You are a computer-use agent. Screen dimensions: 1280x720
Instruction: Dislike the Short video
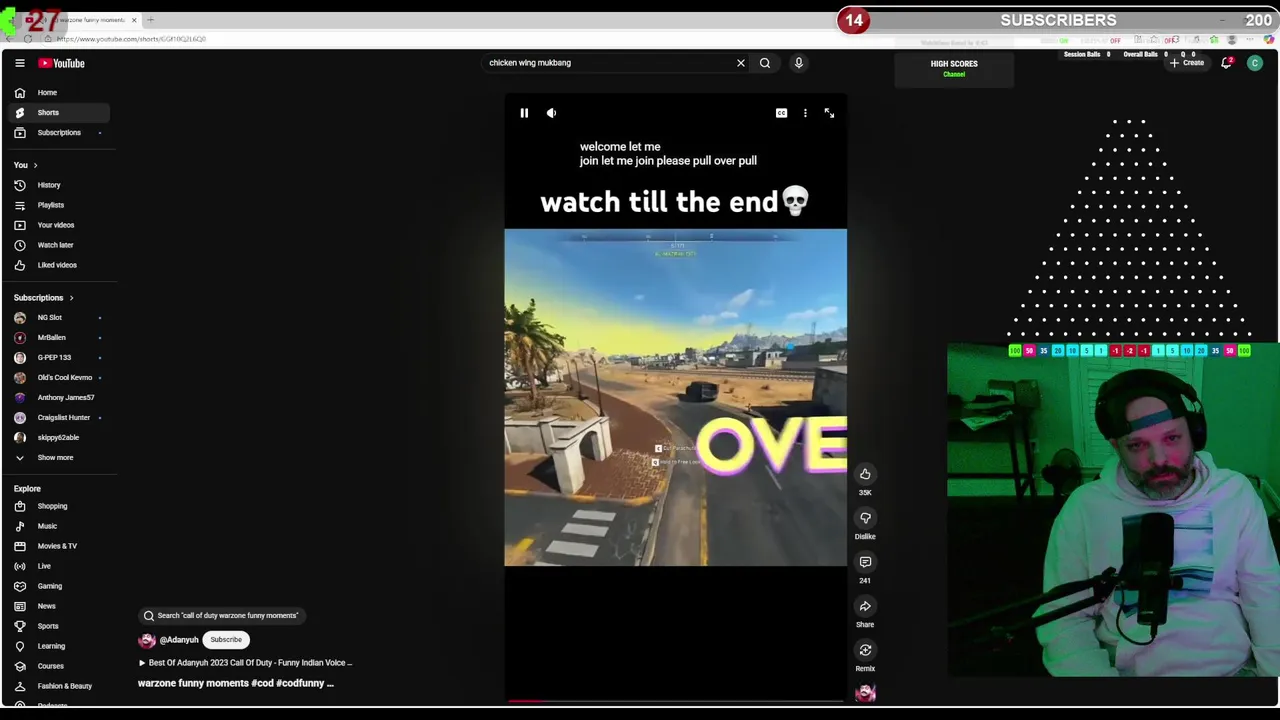(x=865, y=518)
